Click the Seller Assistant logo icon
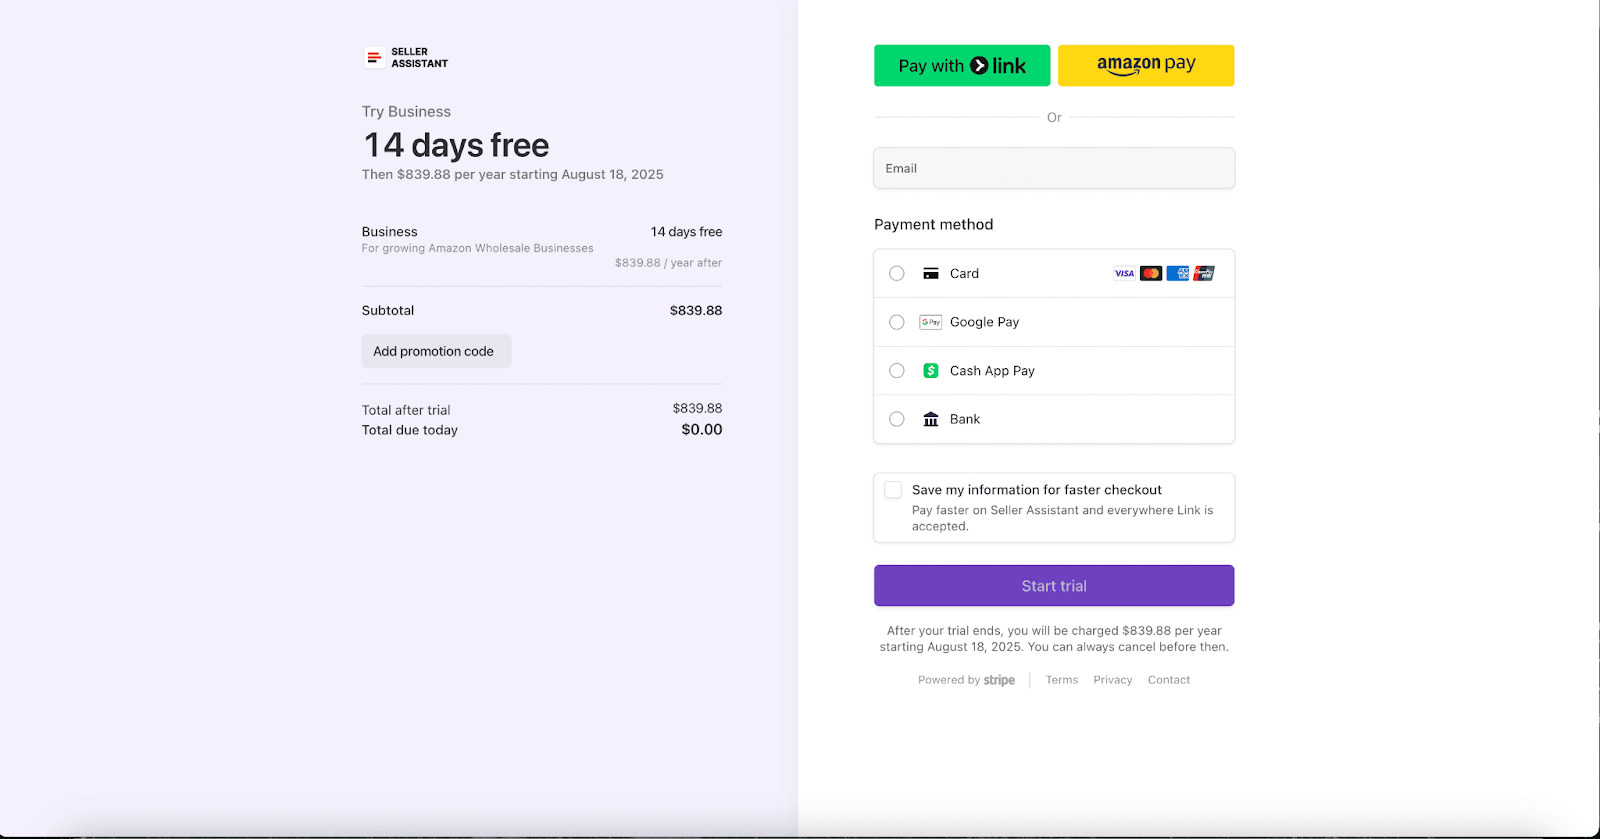This screenshot has height=839, width=1600. tap(373, 57)
